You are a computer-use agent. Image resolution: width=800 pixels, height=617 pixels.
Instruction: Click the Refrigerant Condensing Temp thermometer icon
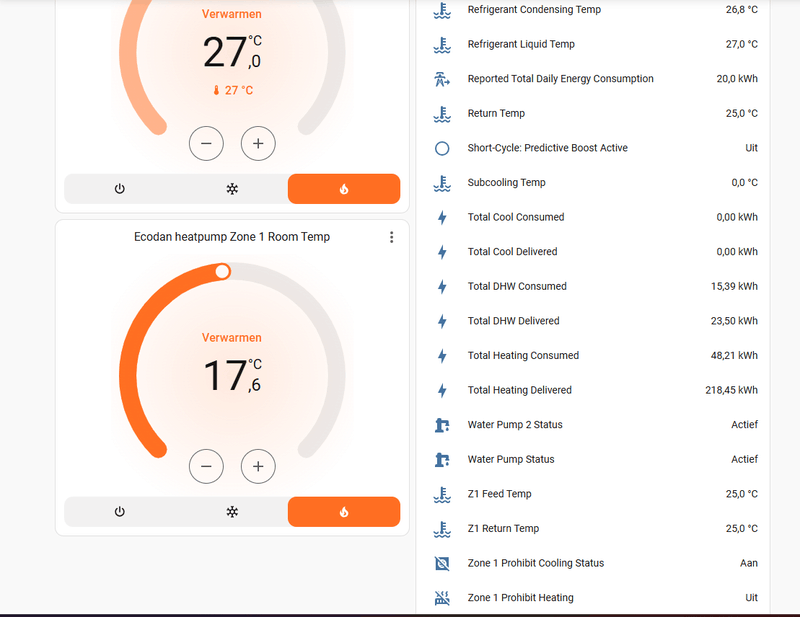pyautogui.click(x=442, y=10)
